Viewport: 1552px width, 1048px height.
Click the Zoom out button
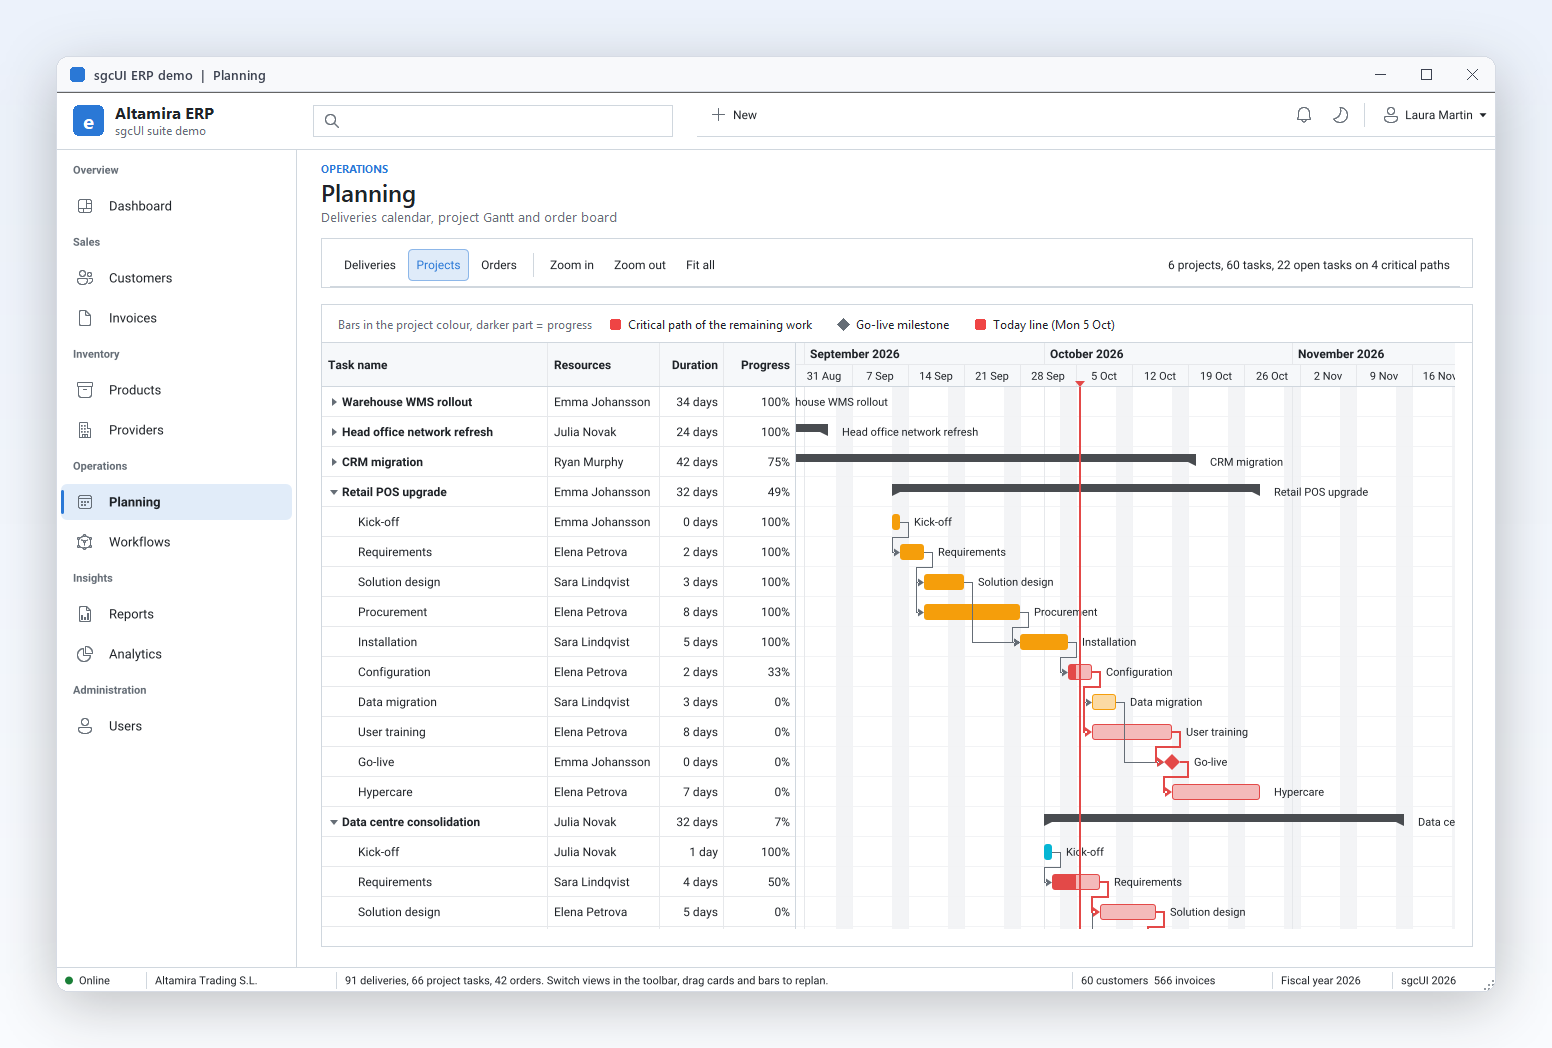coord(640,265)
